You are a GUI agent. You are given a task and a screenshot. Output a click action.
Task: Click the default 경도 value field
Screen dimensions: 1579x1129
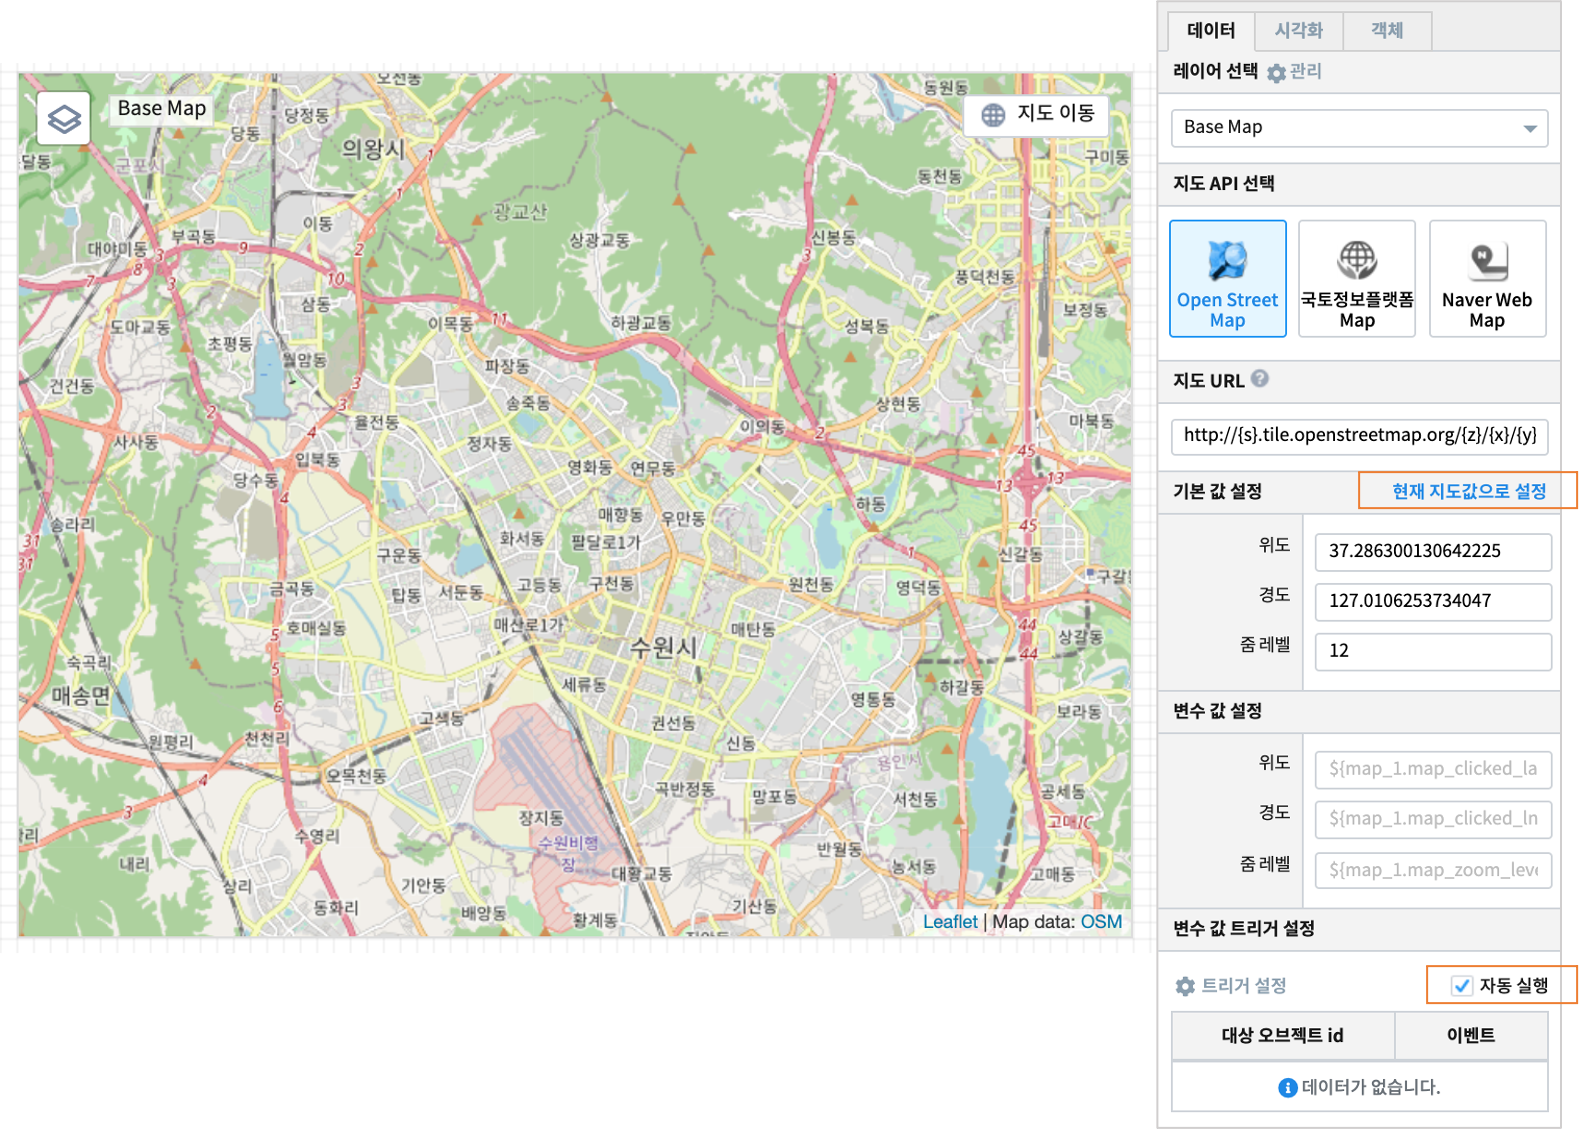[1433, 602]
